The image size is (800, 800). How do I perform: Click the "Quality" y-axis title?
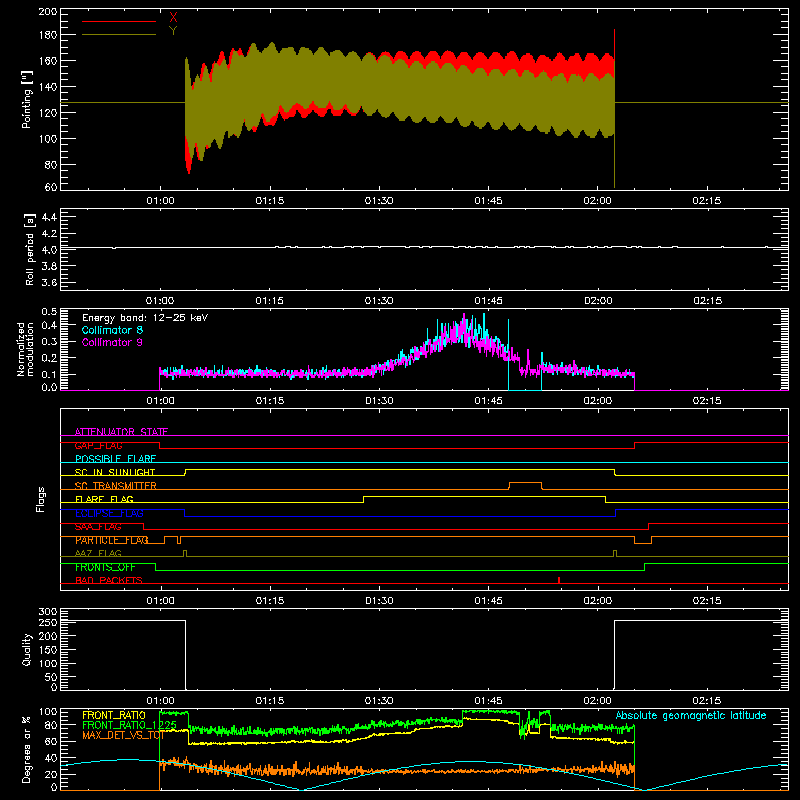click(x=27, y=649)
